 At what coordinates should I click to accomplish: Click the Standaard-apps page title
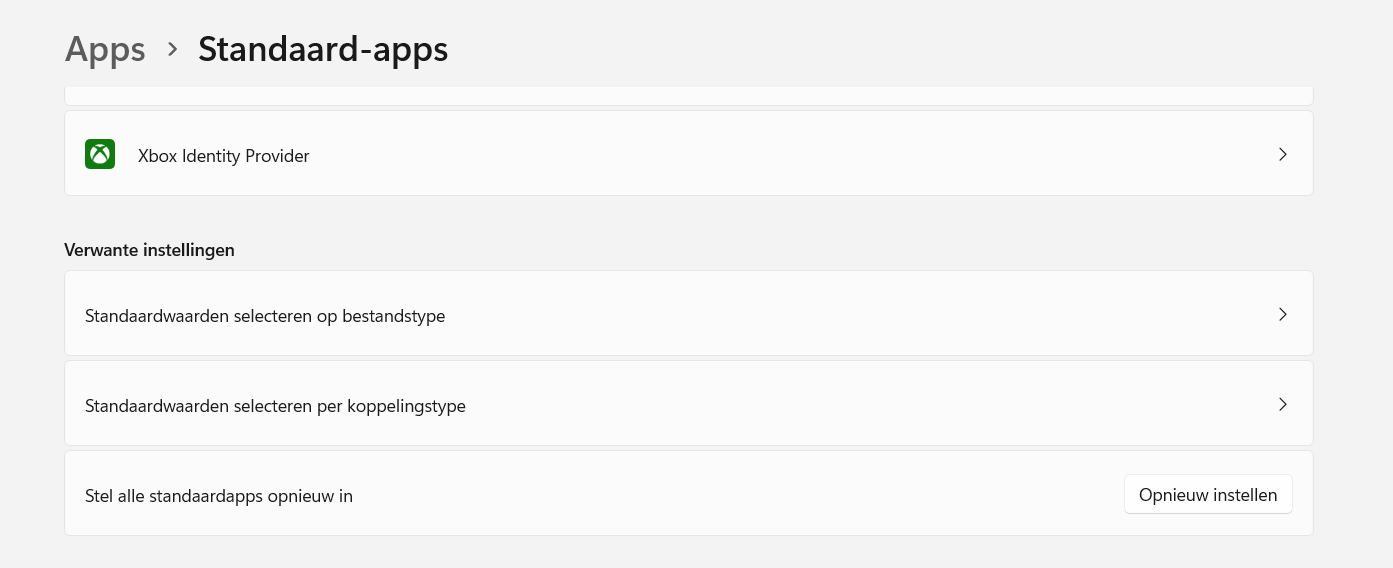(323, 49)
